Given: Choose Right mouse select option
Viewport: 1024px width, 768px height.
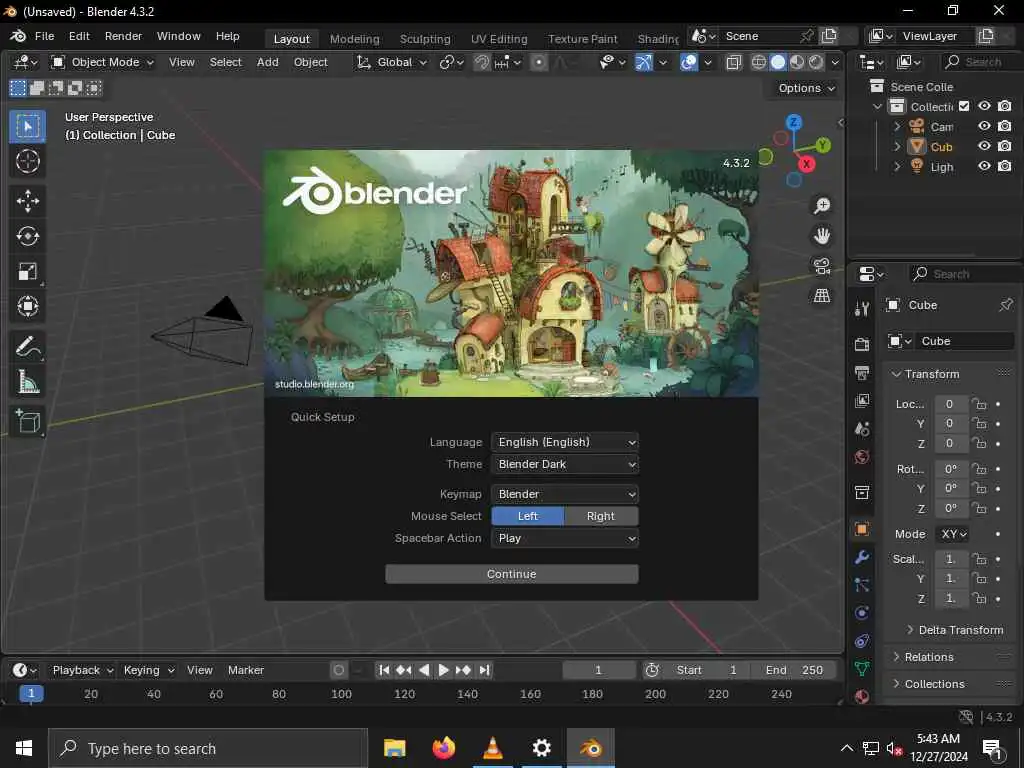Looking at the screenshot, I should [601, 516].
